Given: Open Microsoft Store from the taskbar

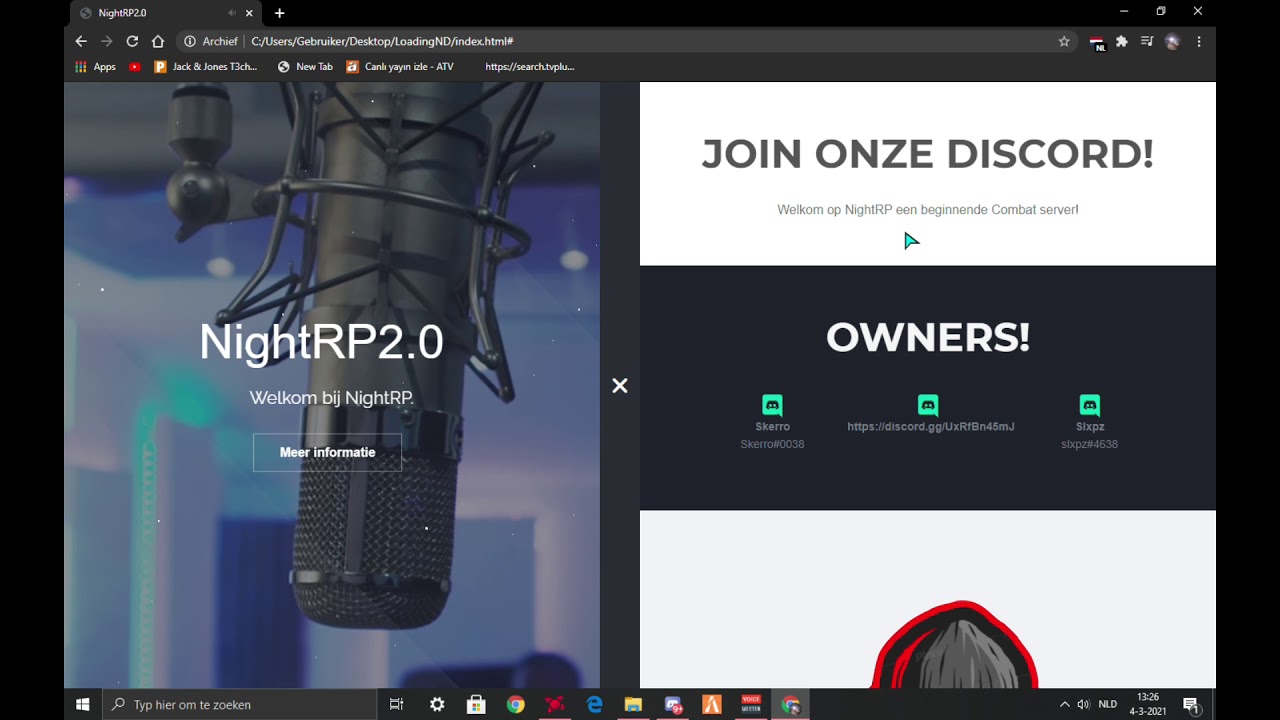Looking at the screenshot, I should pyautogui.click(x=476, y=704).
